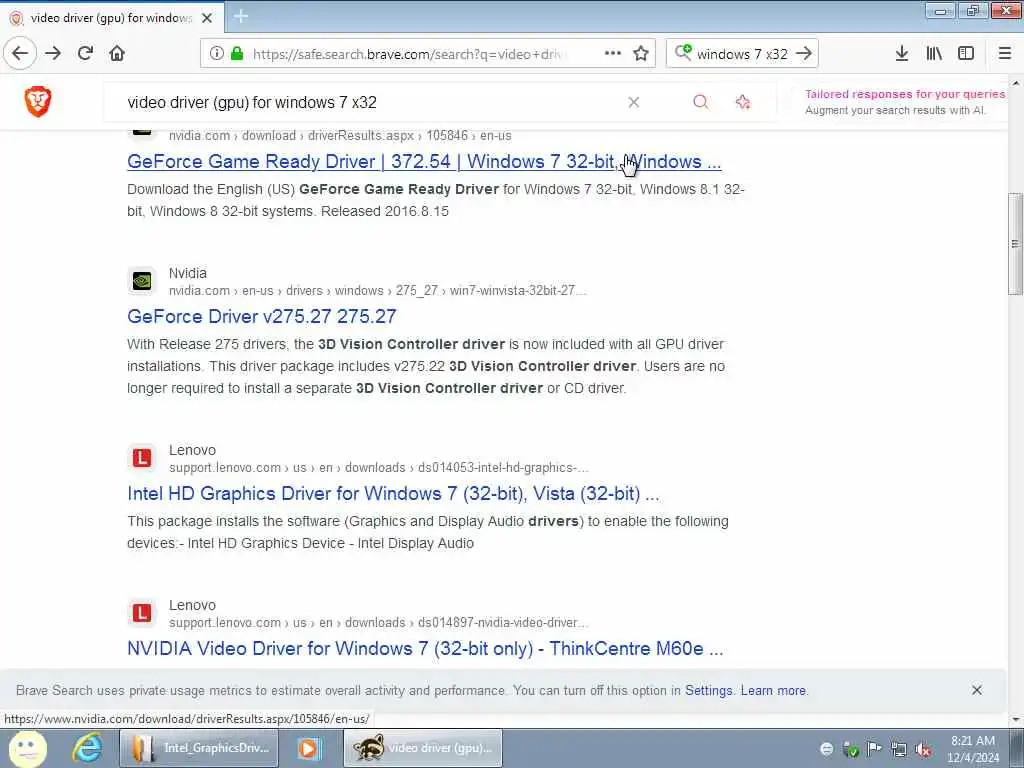Bookmark this page with star icon

tap(641, 54)
